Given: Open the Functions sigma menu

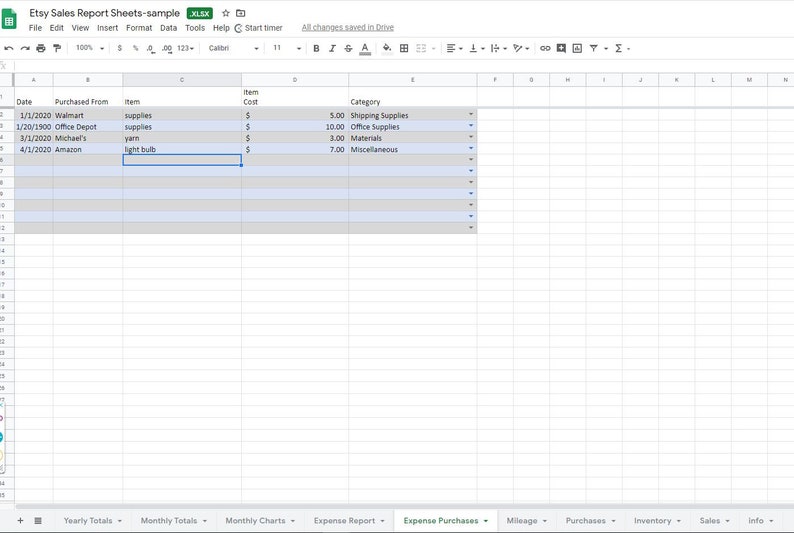Looking at the screenshot, I should pyautogui.click(x=621, y=48).
